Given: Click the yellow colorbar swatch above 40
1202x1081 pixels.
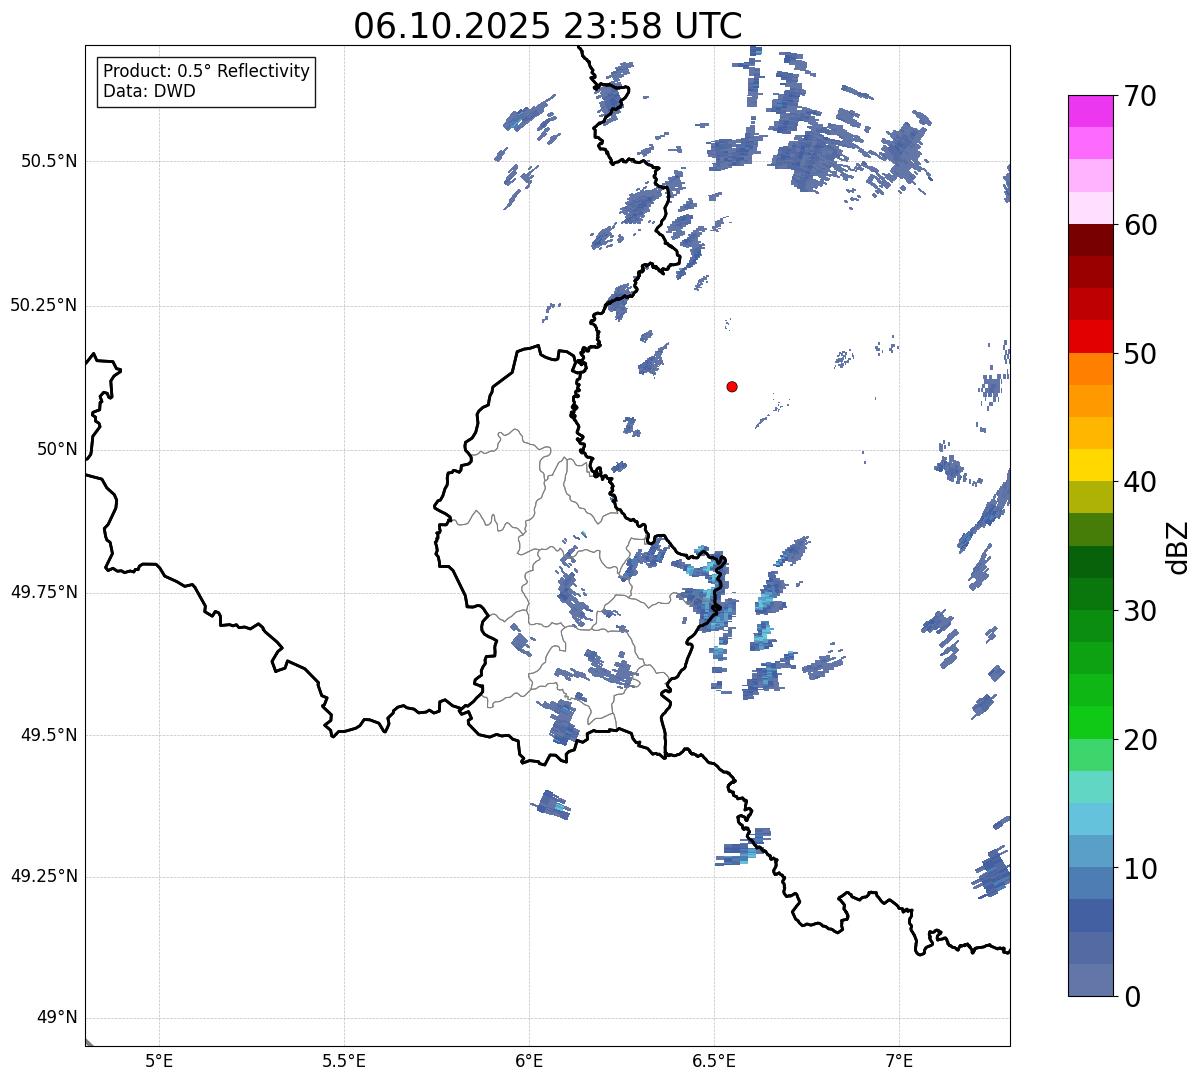Looking at the screenshot, I should (x=1091, y=465).
